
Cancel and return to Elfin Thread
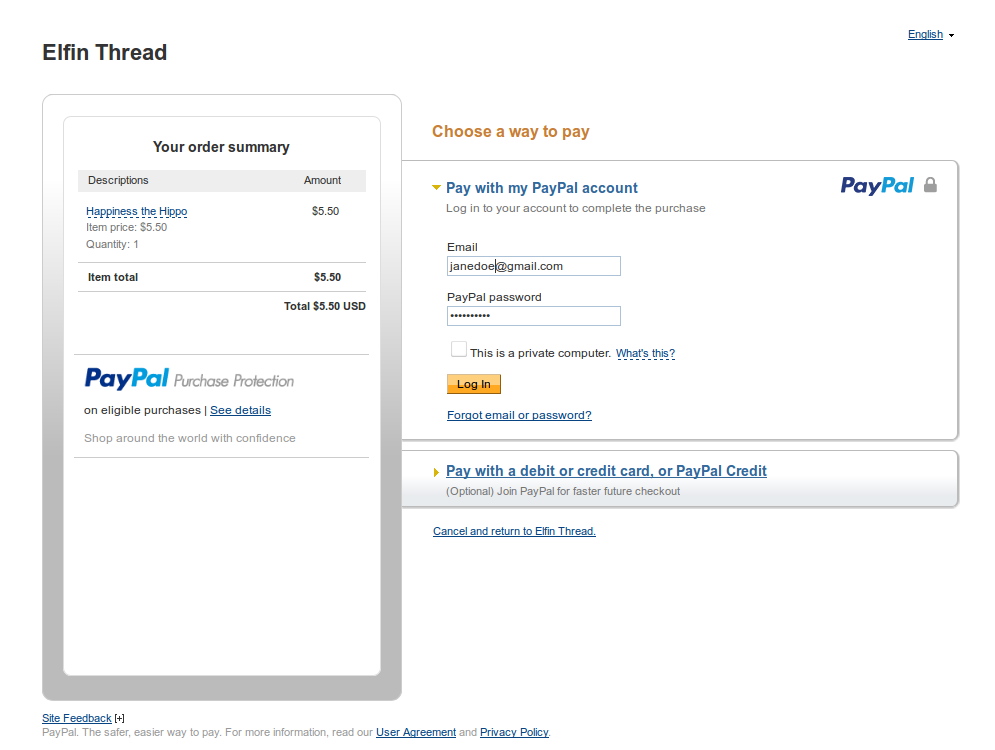click(514, 531)
